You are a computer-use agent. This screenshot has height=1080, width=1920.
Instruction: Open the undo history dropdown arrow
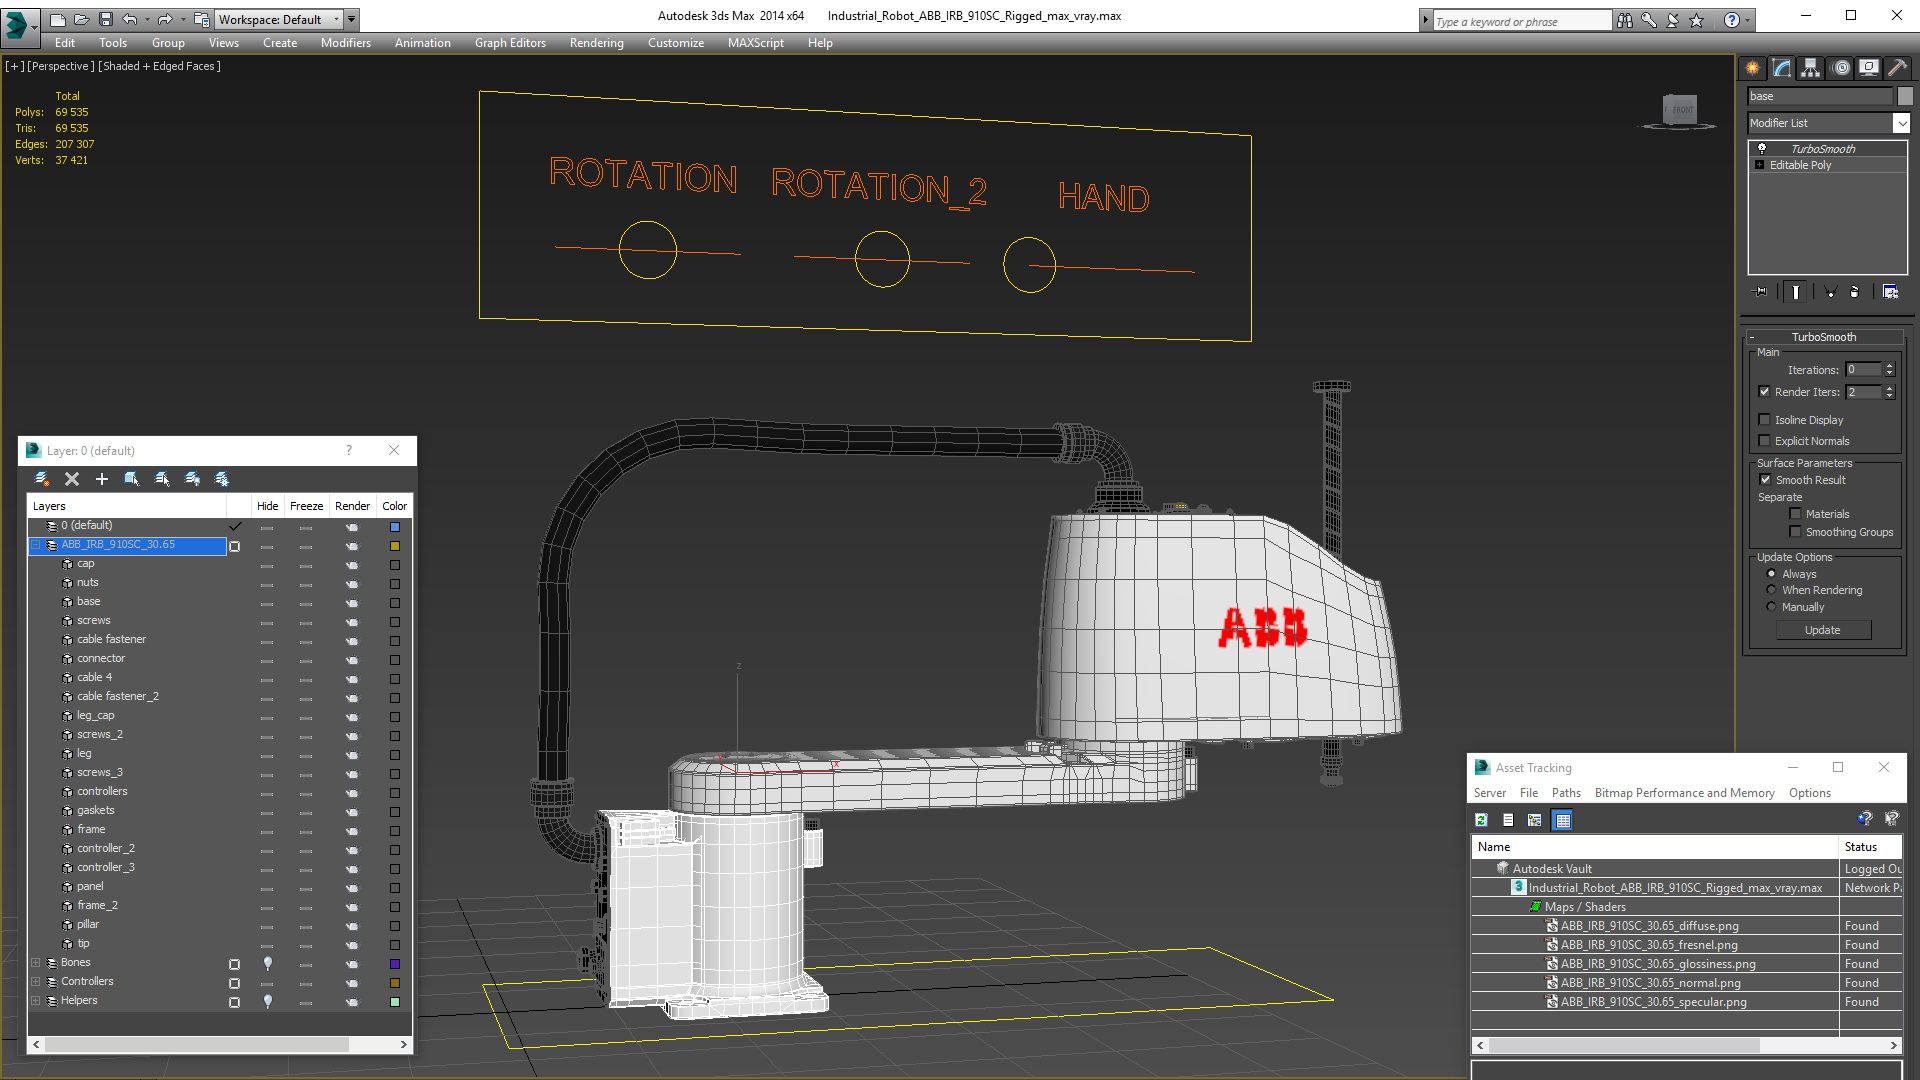coord(147,19)
